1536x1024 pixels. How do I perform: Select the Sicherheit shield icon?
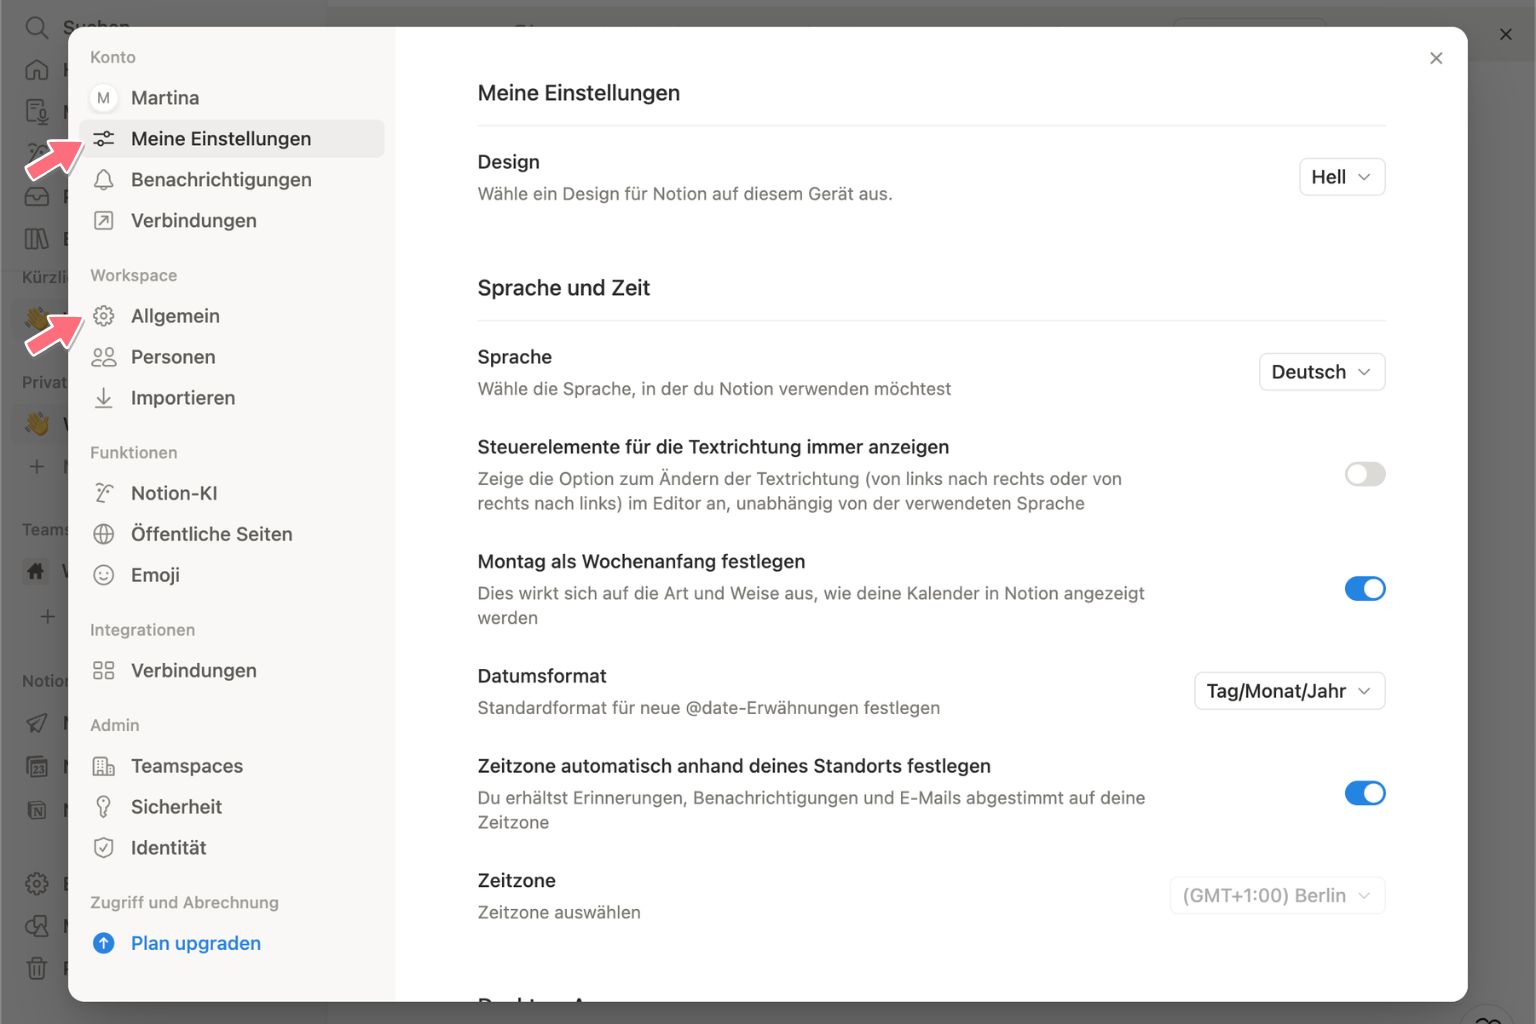click(x=104, y=806)
